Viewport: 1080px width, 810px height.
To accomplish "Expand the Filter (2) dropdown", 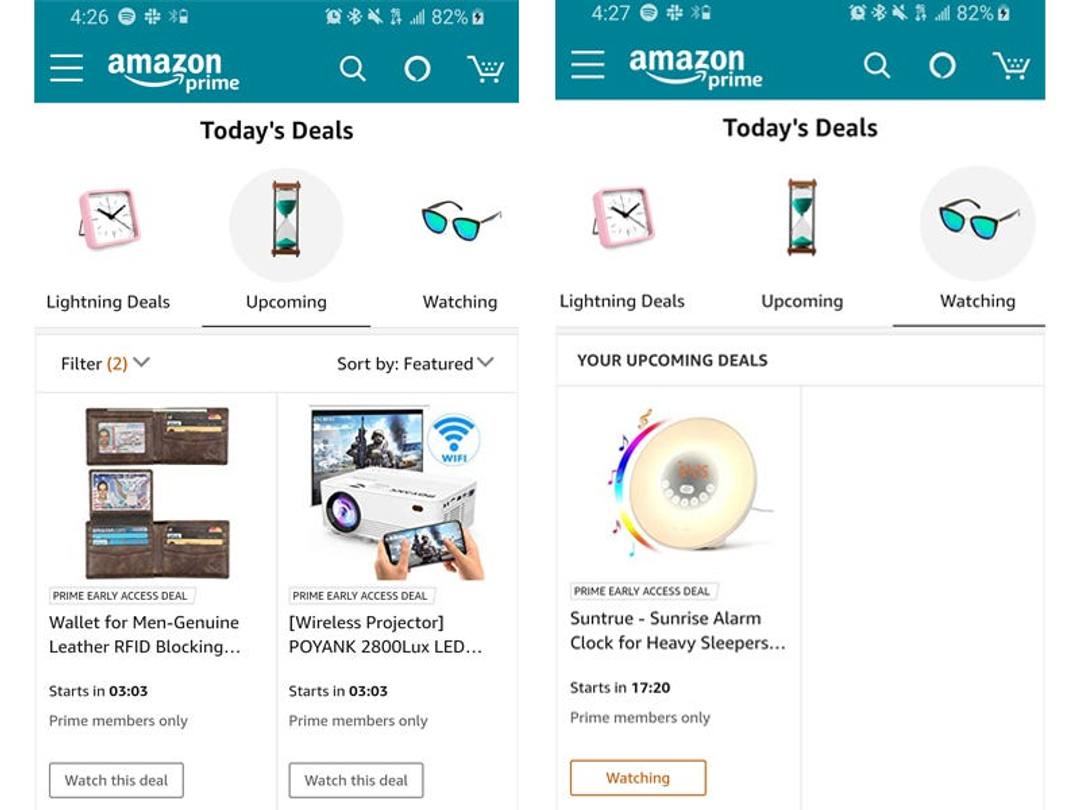I will coord(105,363).
